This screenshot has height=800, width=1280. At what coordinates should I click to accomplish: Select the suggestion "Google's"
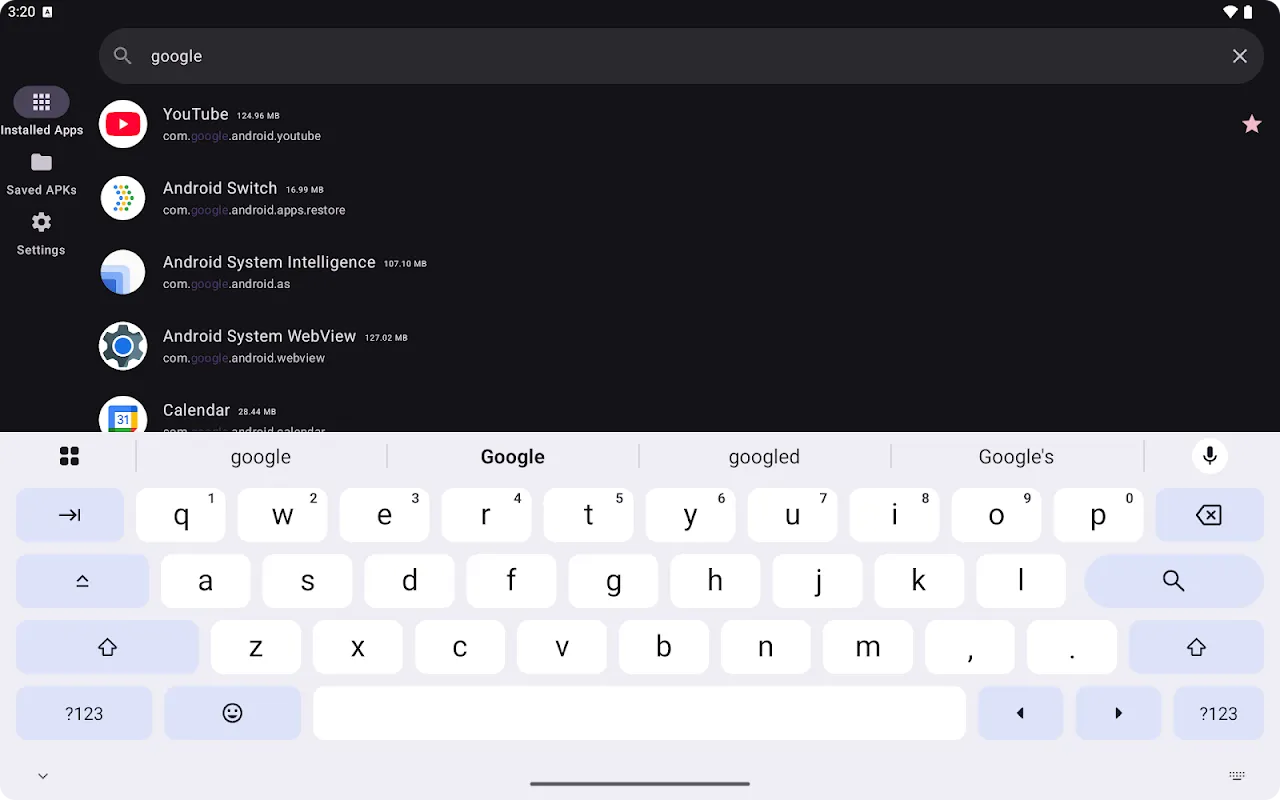1016,456
